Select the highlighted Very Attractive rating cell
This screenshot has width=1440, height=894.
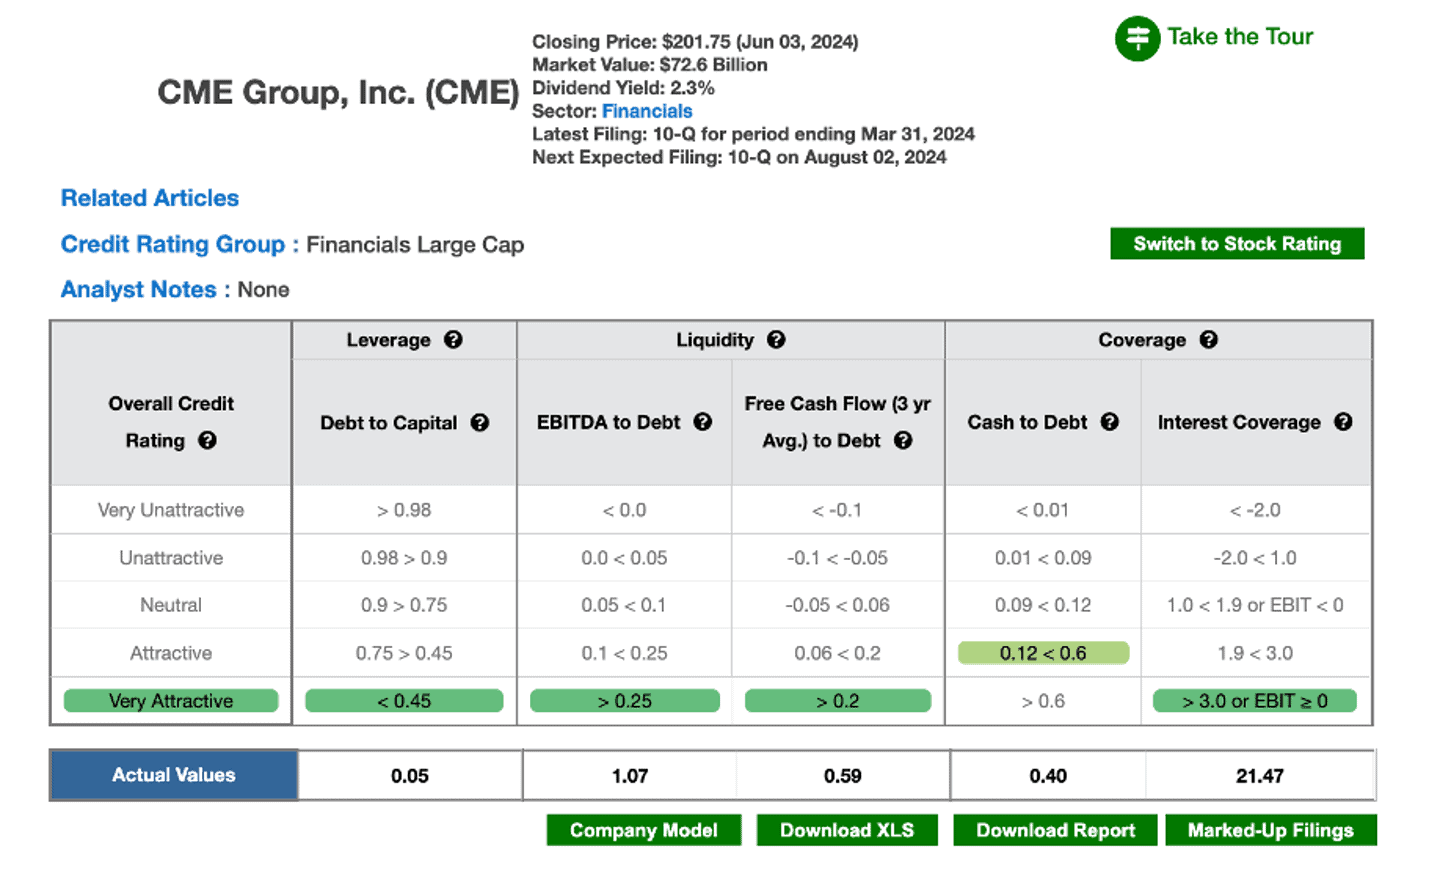171,701
